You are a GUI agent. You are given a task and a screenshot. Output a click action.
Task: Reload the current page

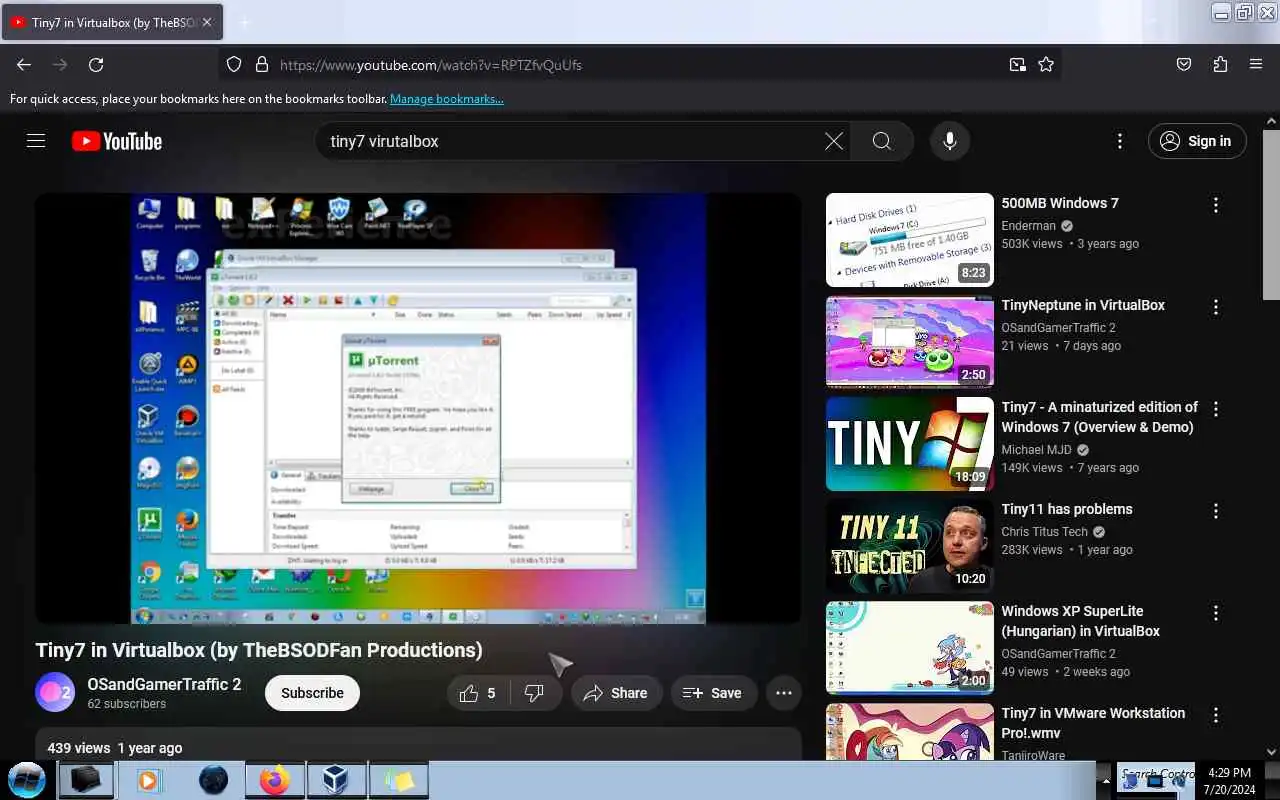(x=96, y=65)
